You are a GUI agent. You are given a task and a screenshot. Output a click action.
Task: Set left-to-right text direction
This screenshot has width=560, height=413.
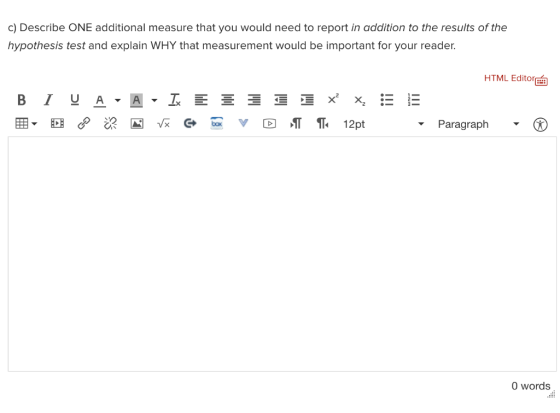click(296, 124)
